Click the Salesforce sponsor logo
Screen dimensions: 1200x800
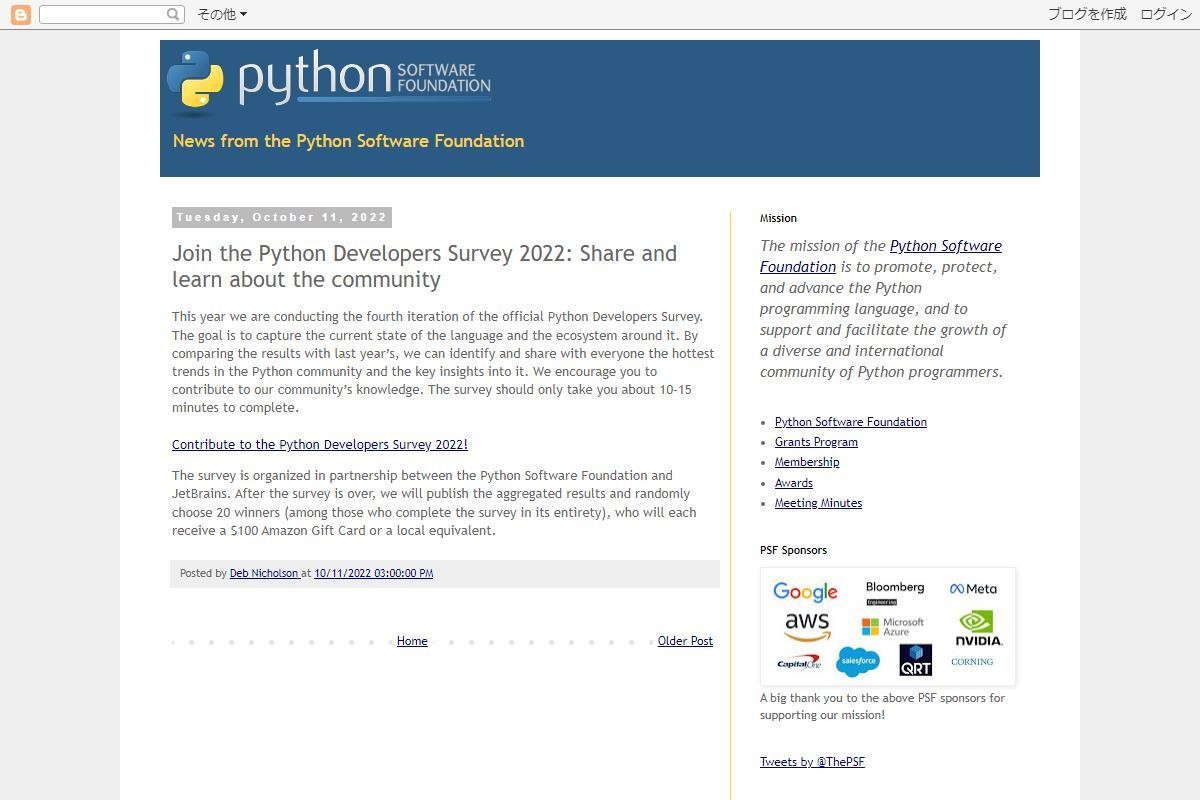858,660
